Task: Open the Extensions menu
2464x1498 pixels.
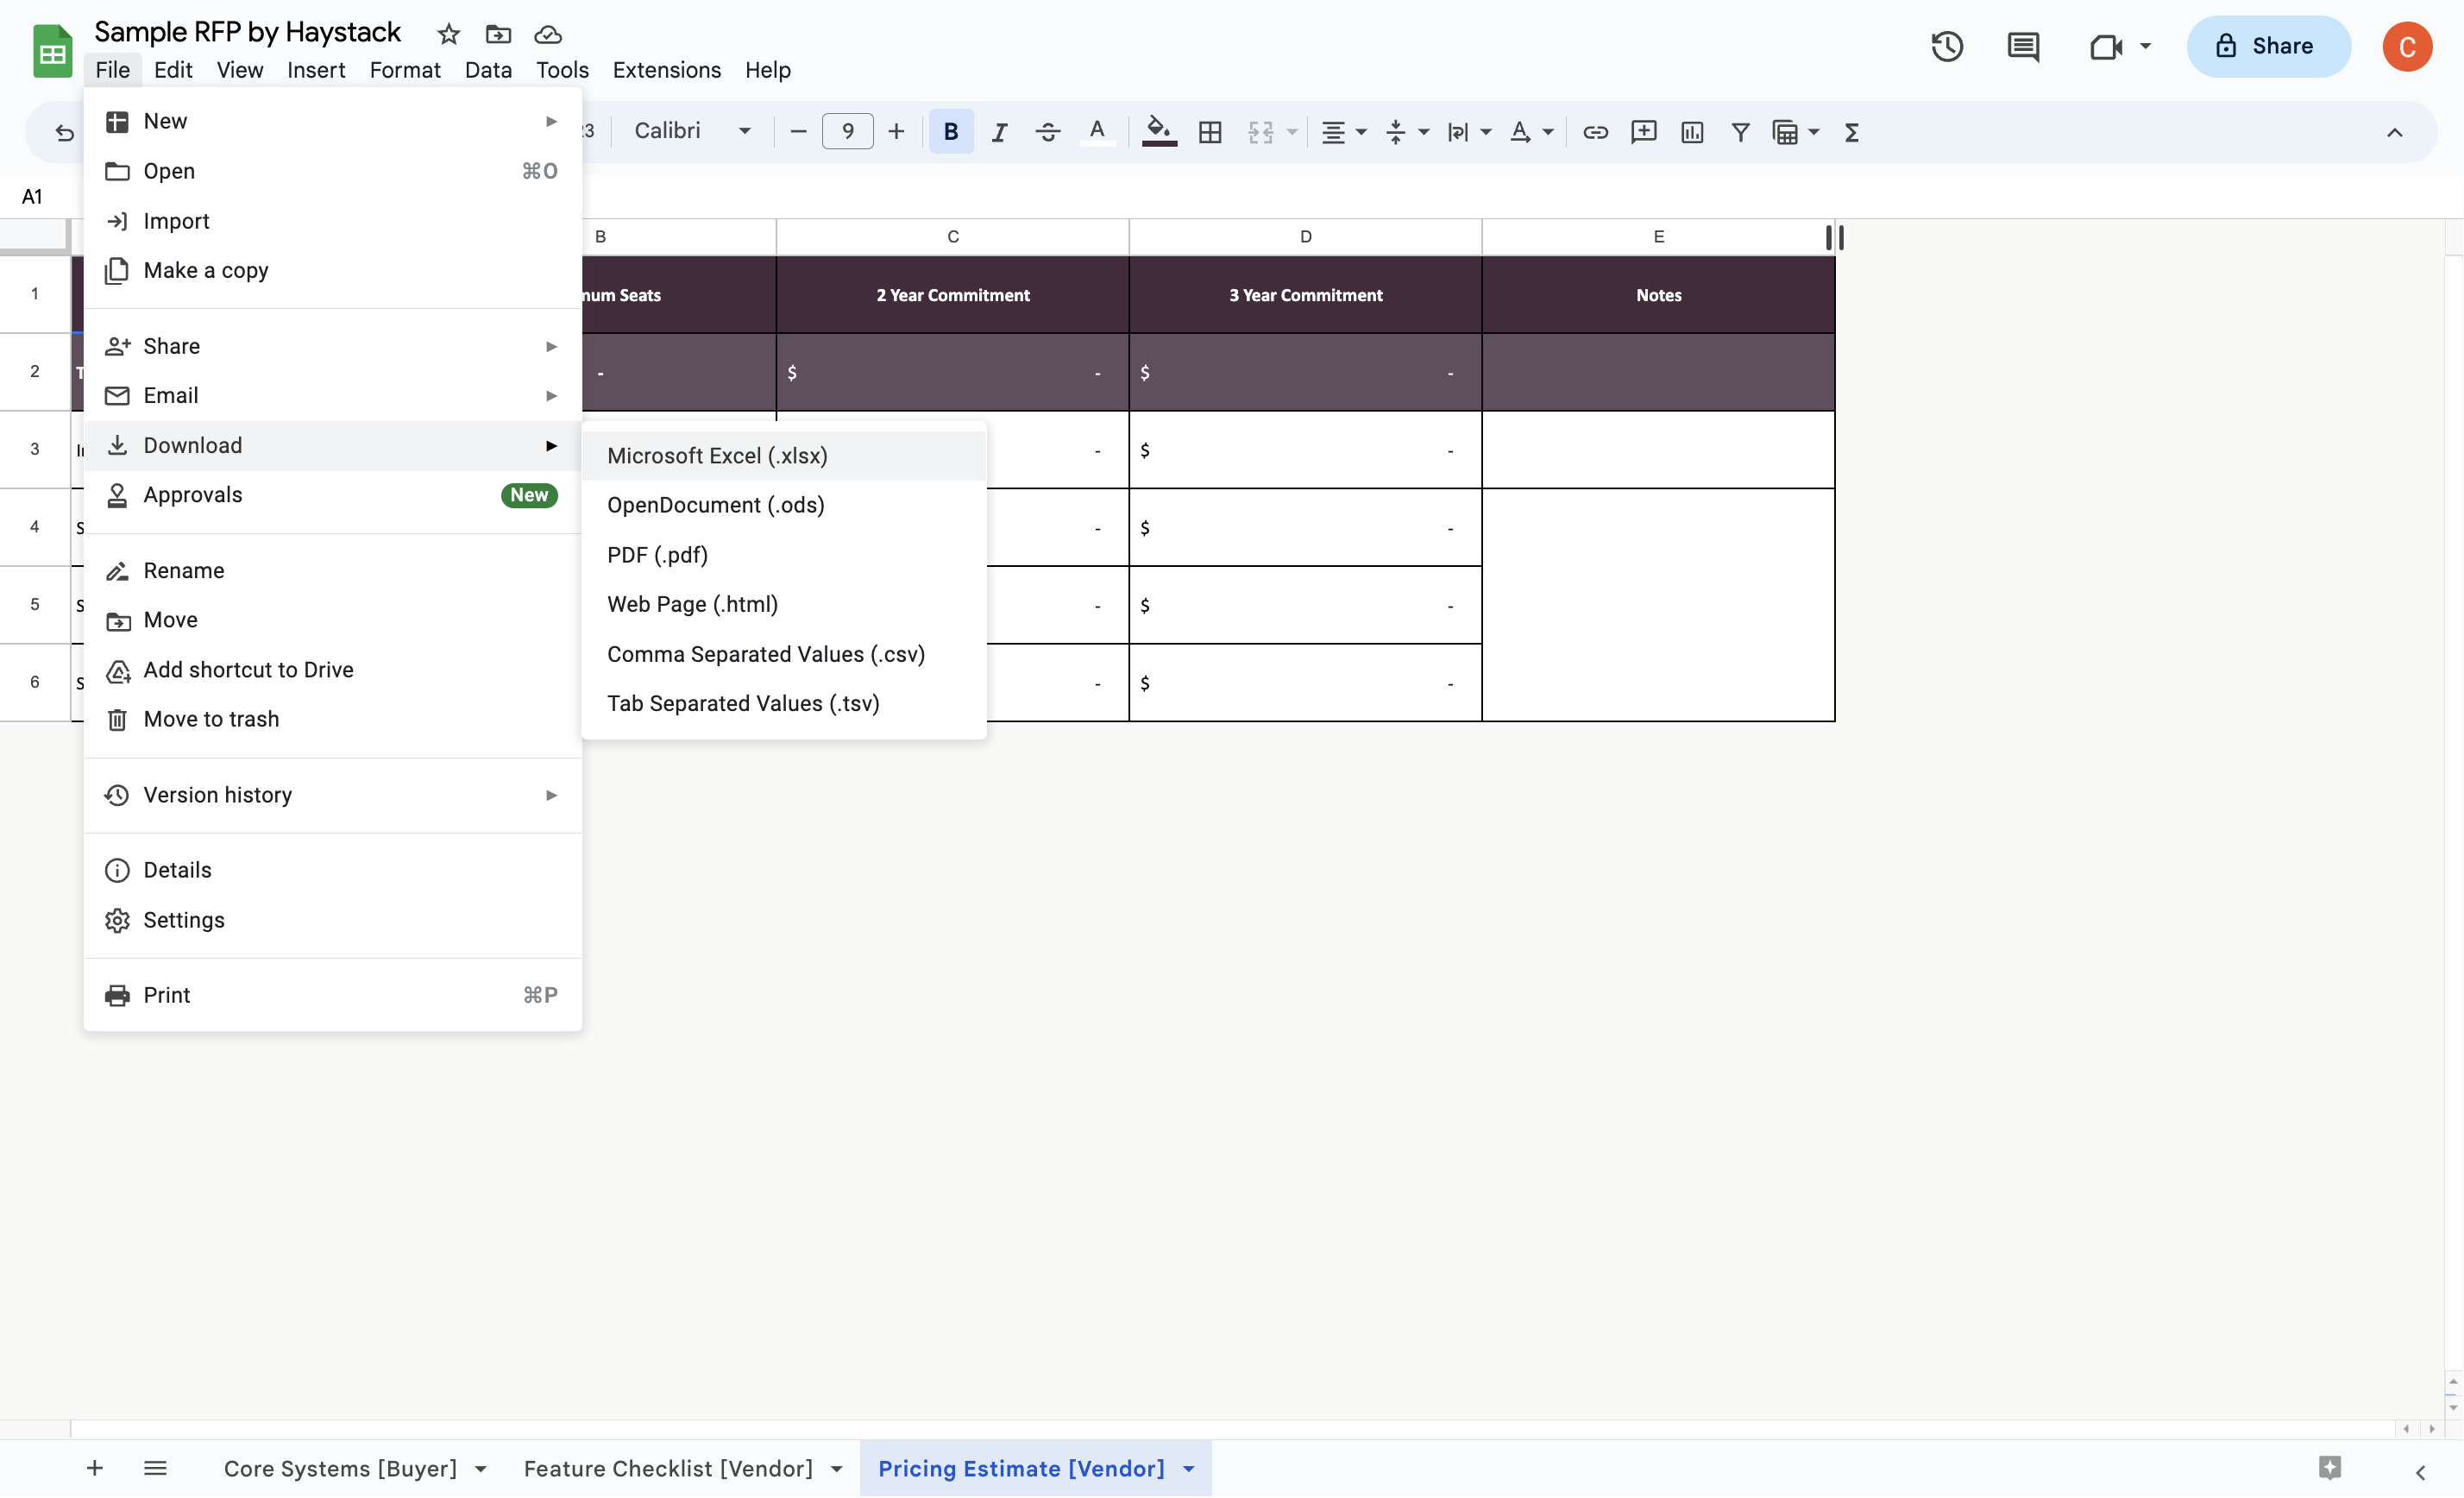Action: 666,70
